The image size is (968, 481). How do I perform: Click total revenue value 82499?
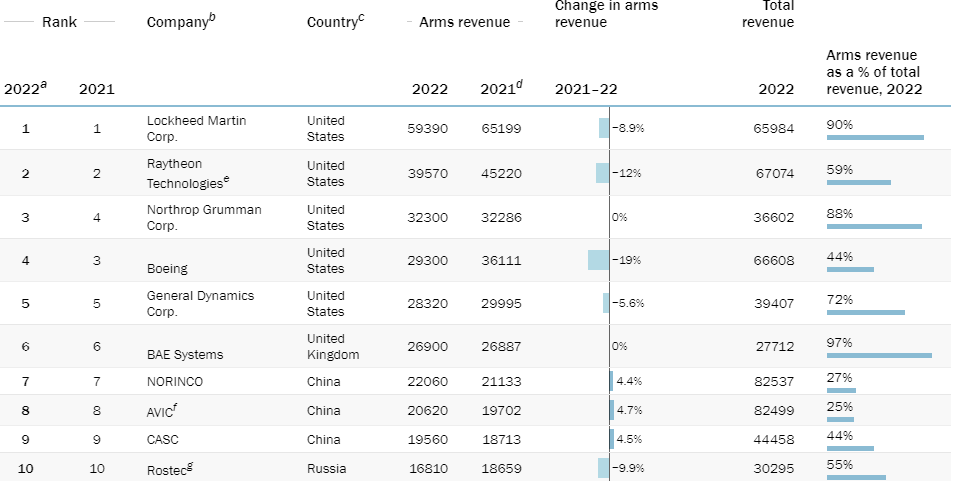point(774,411)
